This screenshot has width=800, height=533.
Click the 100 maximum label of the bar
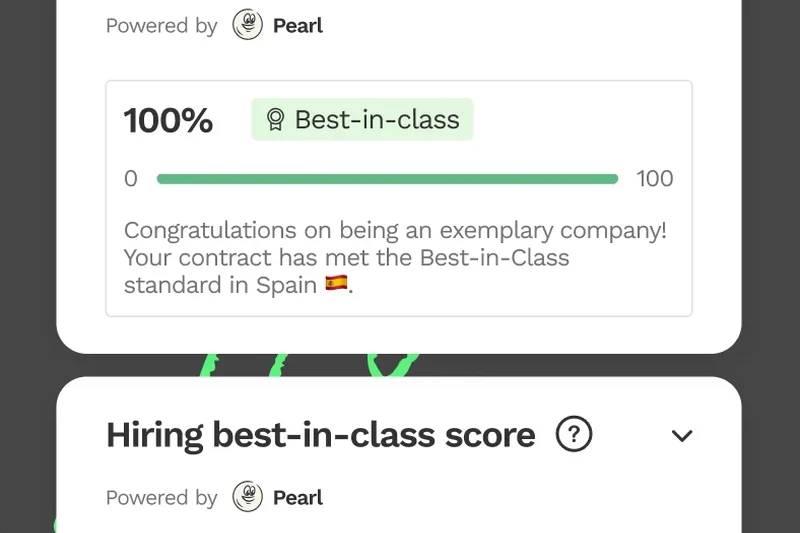click(x=655, y=179)
